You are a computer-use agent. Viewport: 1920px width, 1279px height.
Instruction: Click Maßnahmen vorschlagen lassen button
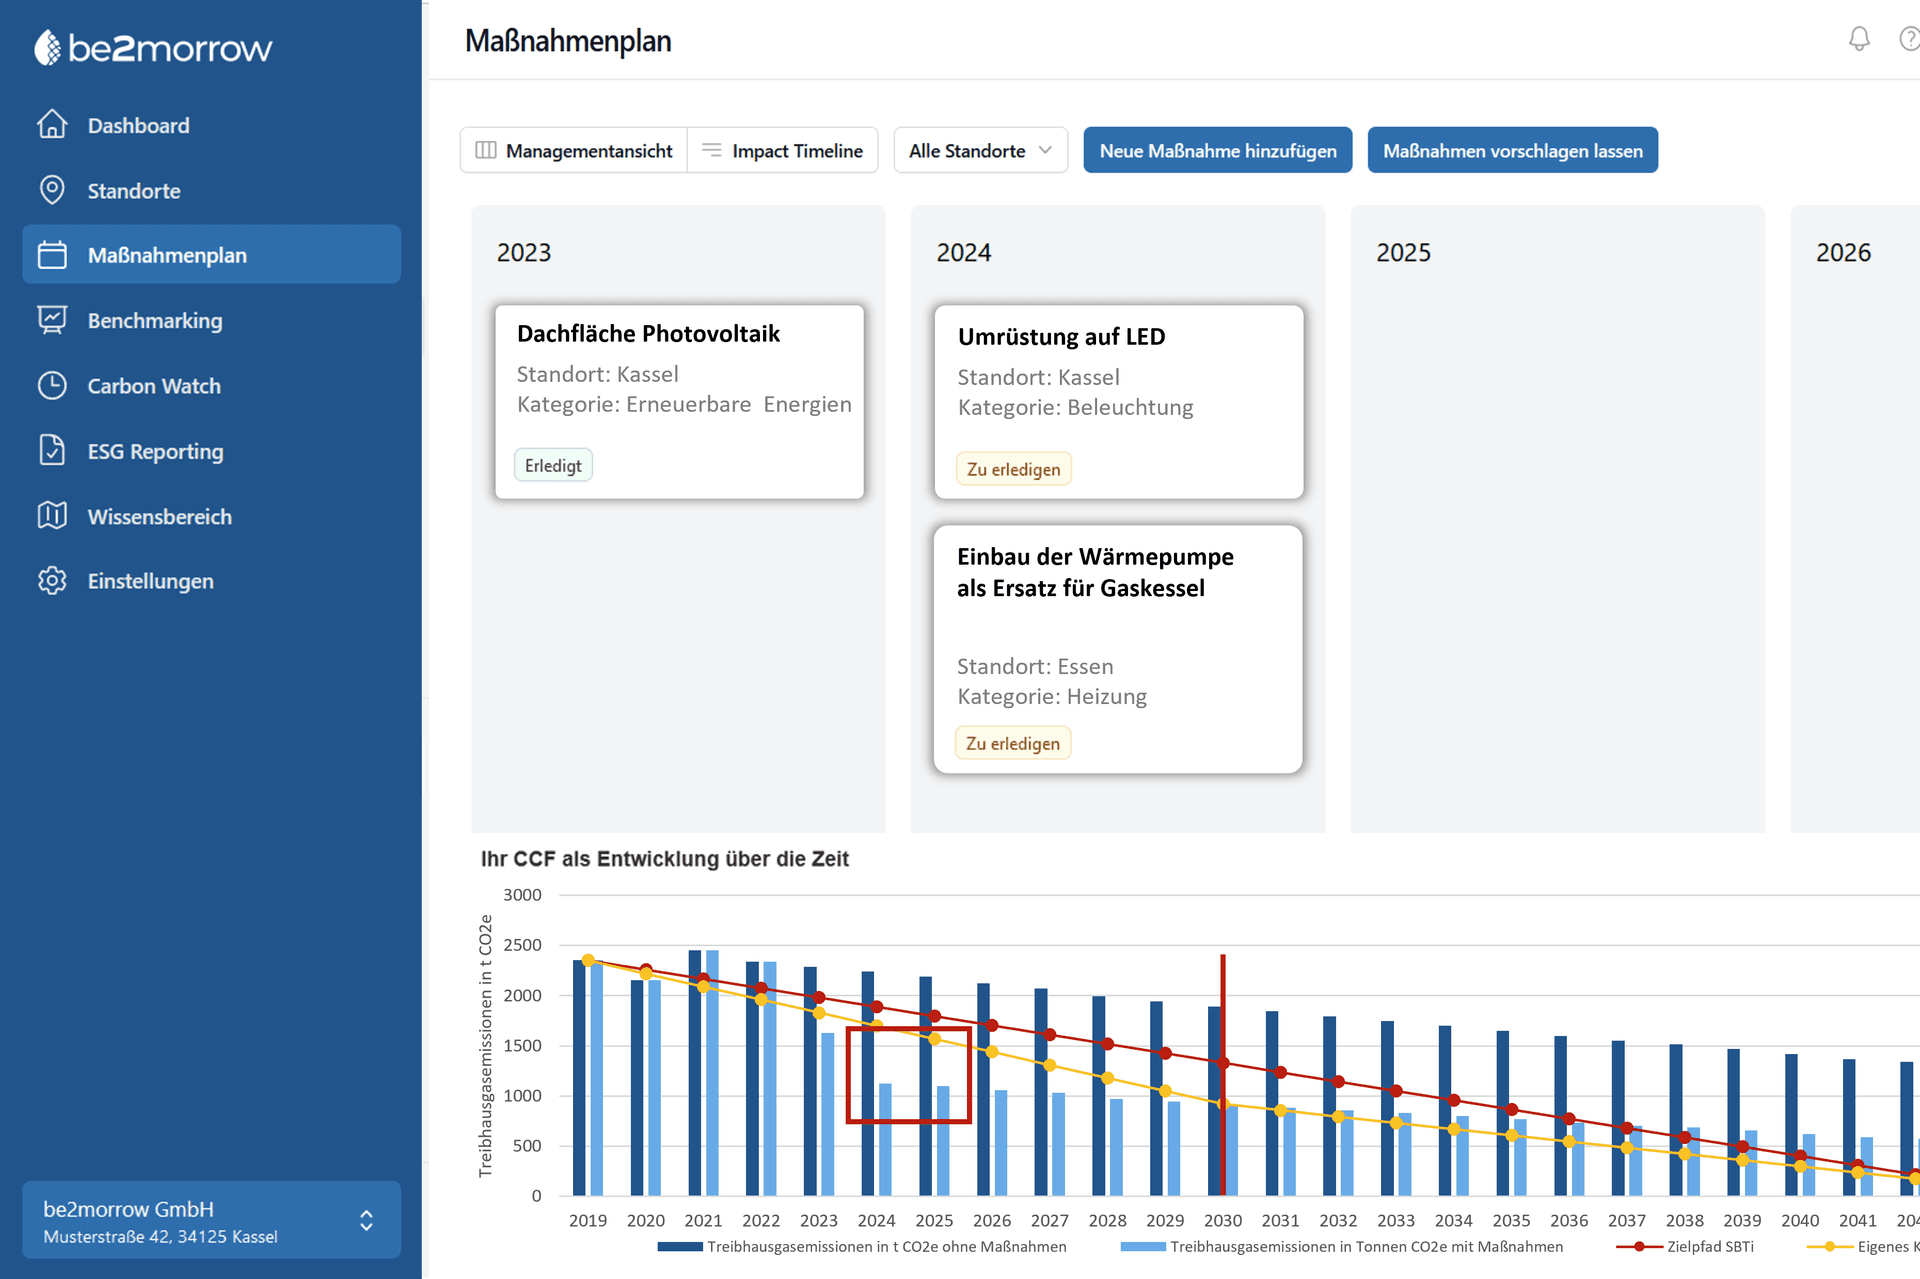tap(1512, 151)
